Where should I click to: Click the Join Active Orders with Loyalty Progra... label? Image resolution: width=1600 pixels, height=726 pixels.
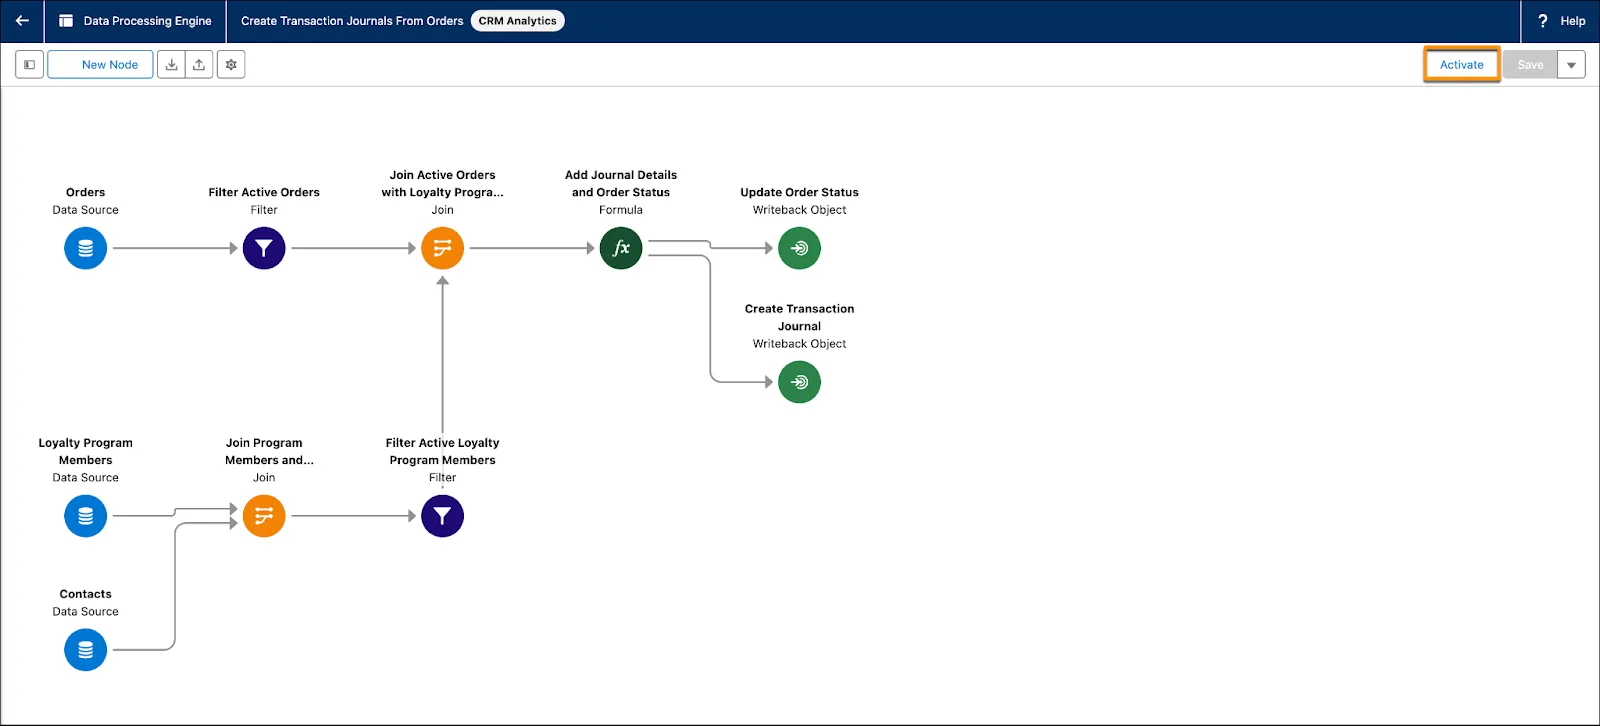pos(442,184)
